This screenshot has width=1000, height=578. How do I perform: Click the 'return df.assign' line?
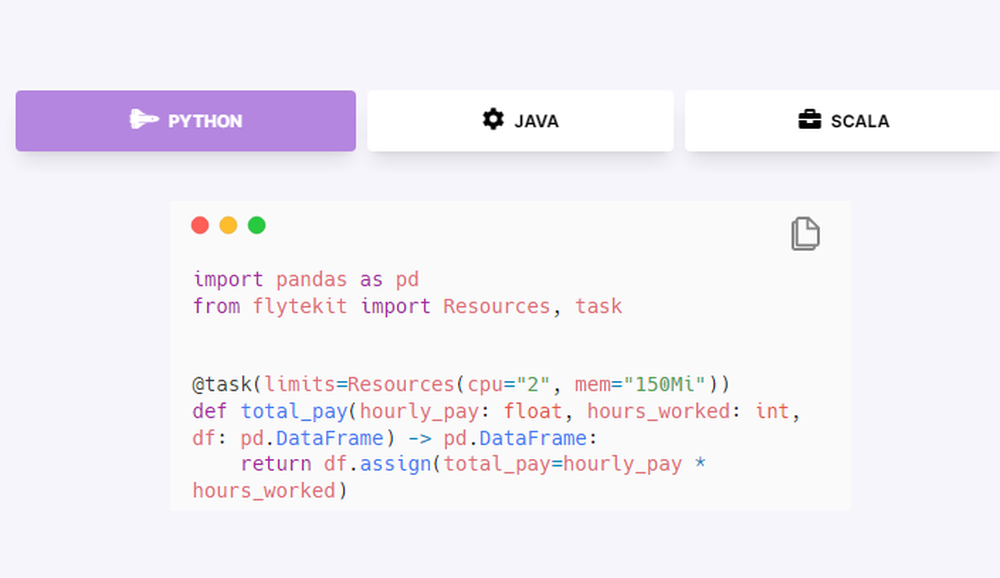473,464
